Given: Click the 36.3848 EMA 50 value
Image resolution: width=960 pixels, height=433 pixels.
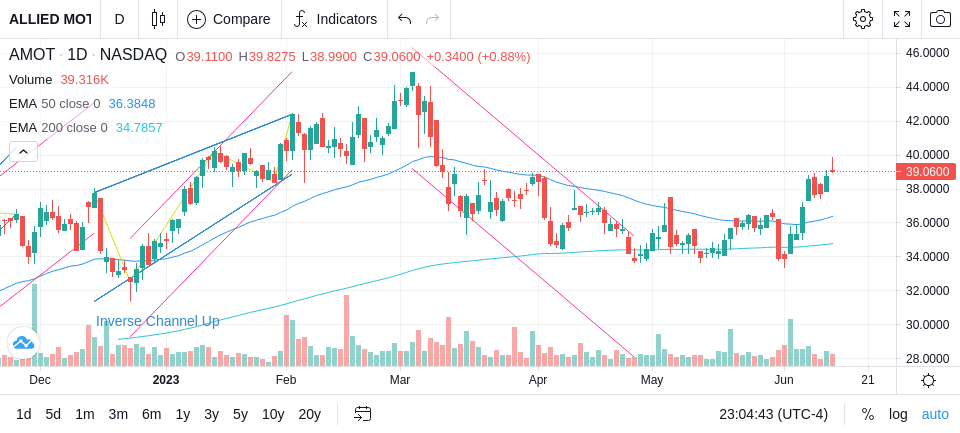Looking at the screenshot, I should [x=132, y=104].
